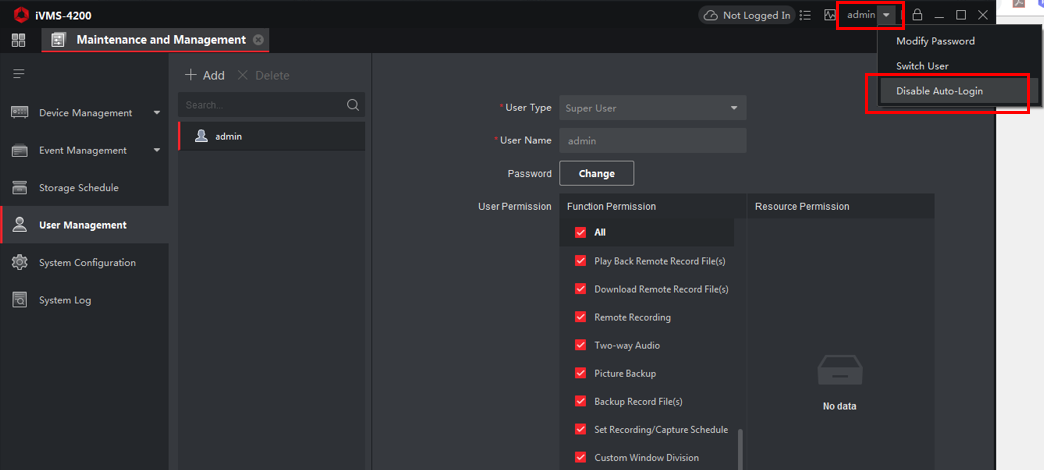
Task: Close the Maintenance and Management tab
Action: point(258,40)
